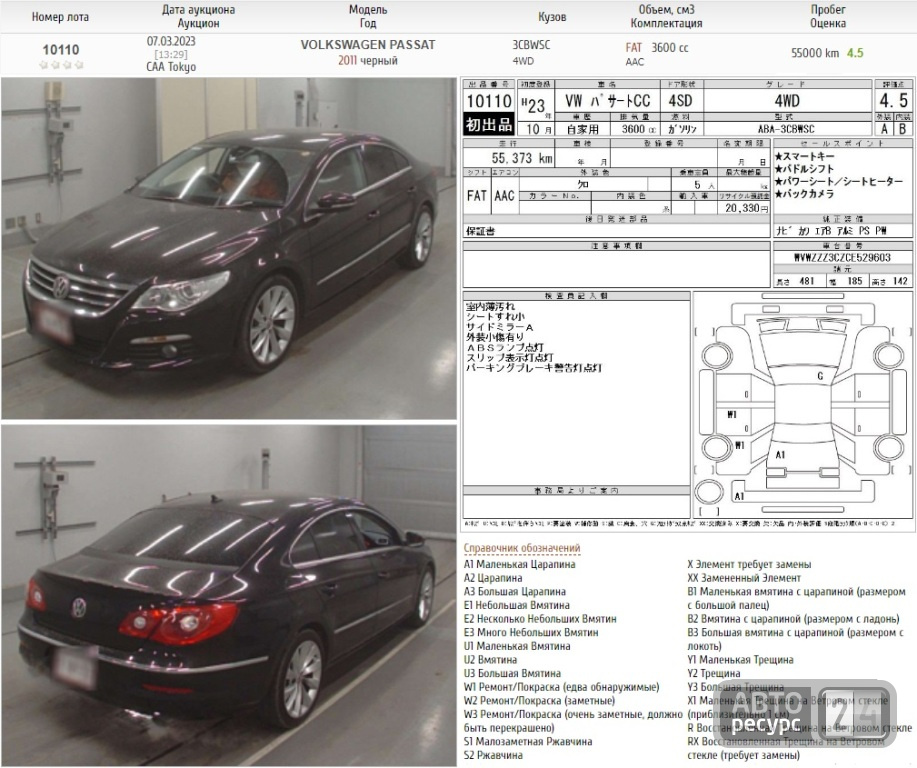Click mileage value 55000 km
Screen dimensions: 917x768
815,53
